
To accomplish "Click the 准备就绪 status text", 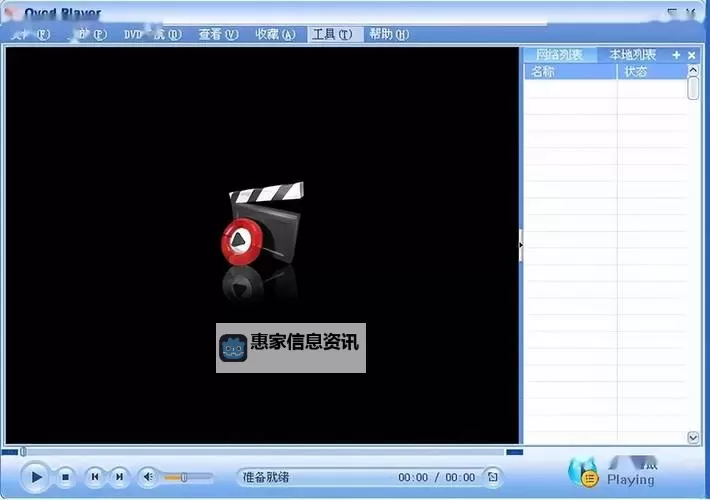I will [266, 477].
